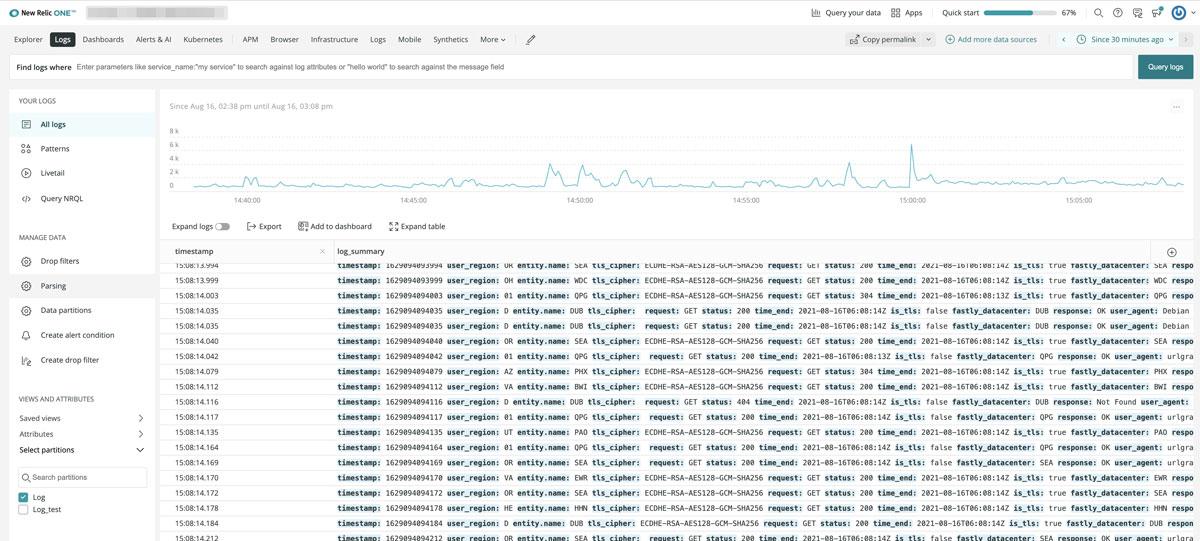Image resolution: width=1200 pixels, height=541 pixels.
Task: Add a column with the plus icon
Action: (x=1172, y=252)
